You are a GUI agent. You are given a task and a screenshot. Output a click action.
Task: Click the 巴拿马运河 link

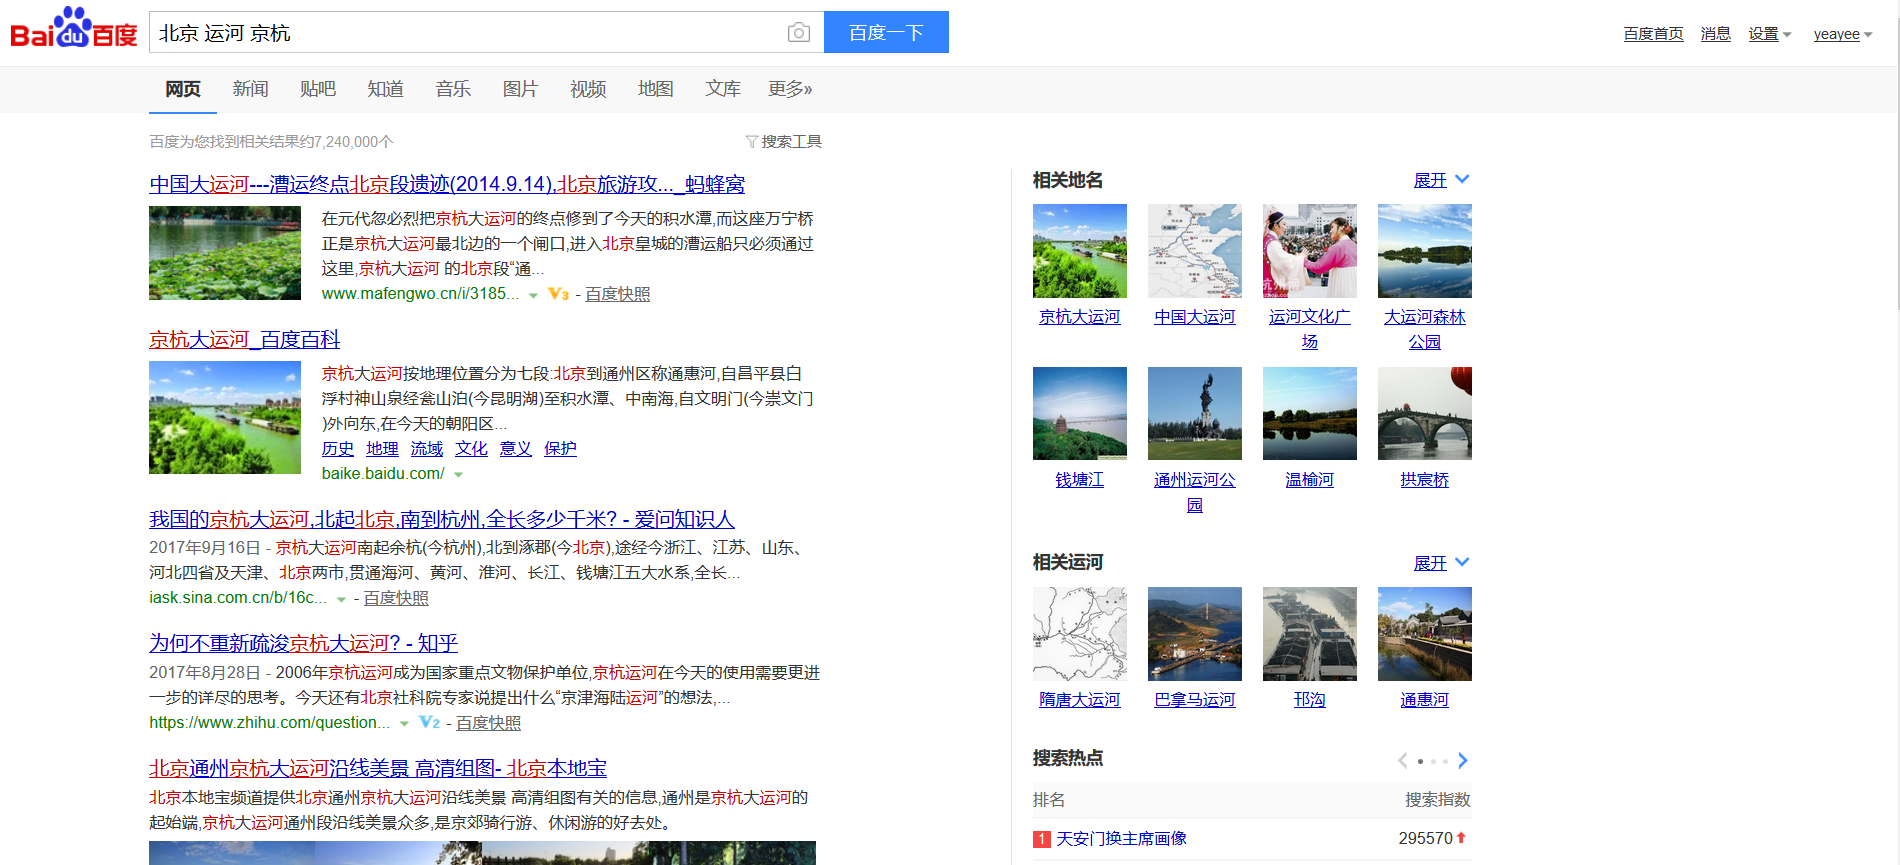pos(1195,700)
